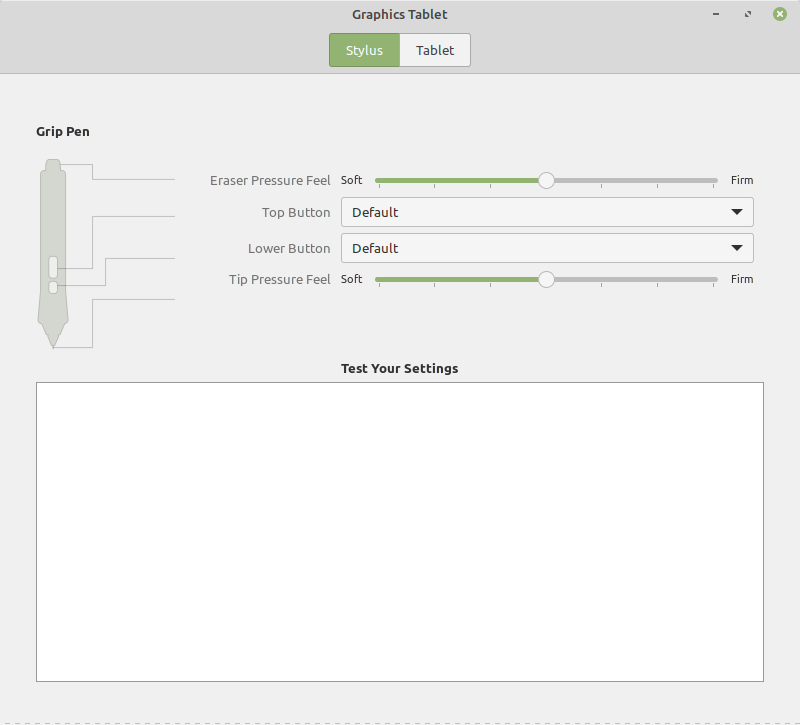
Task: Click the Tip Pressure Feel slider handle
Action: pyautogui.click(x=546, y=279)
